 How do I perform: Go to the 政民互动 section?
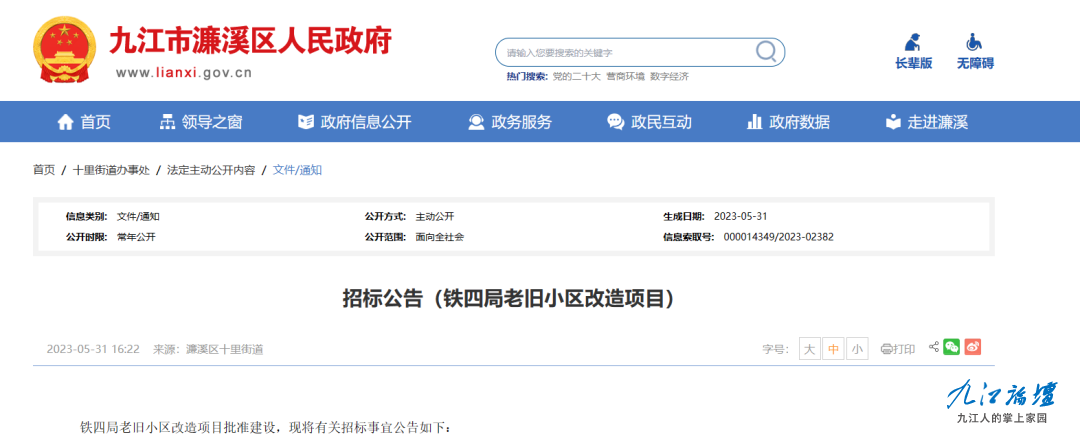[x=649, y=122]
